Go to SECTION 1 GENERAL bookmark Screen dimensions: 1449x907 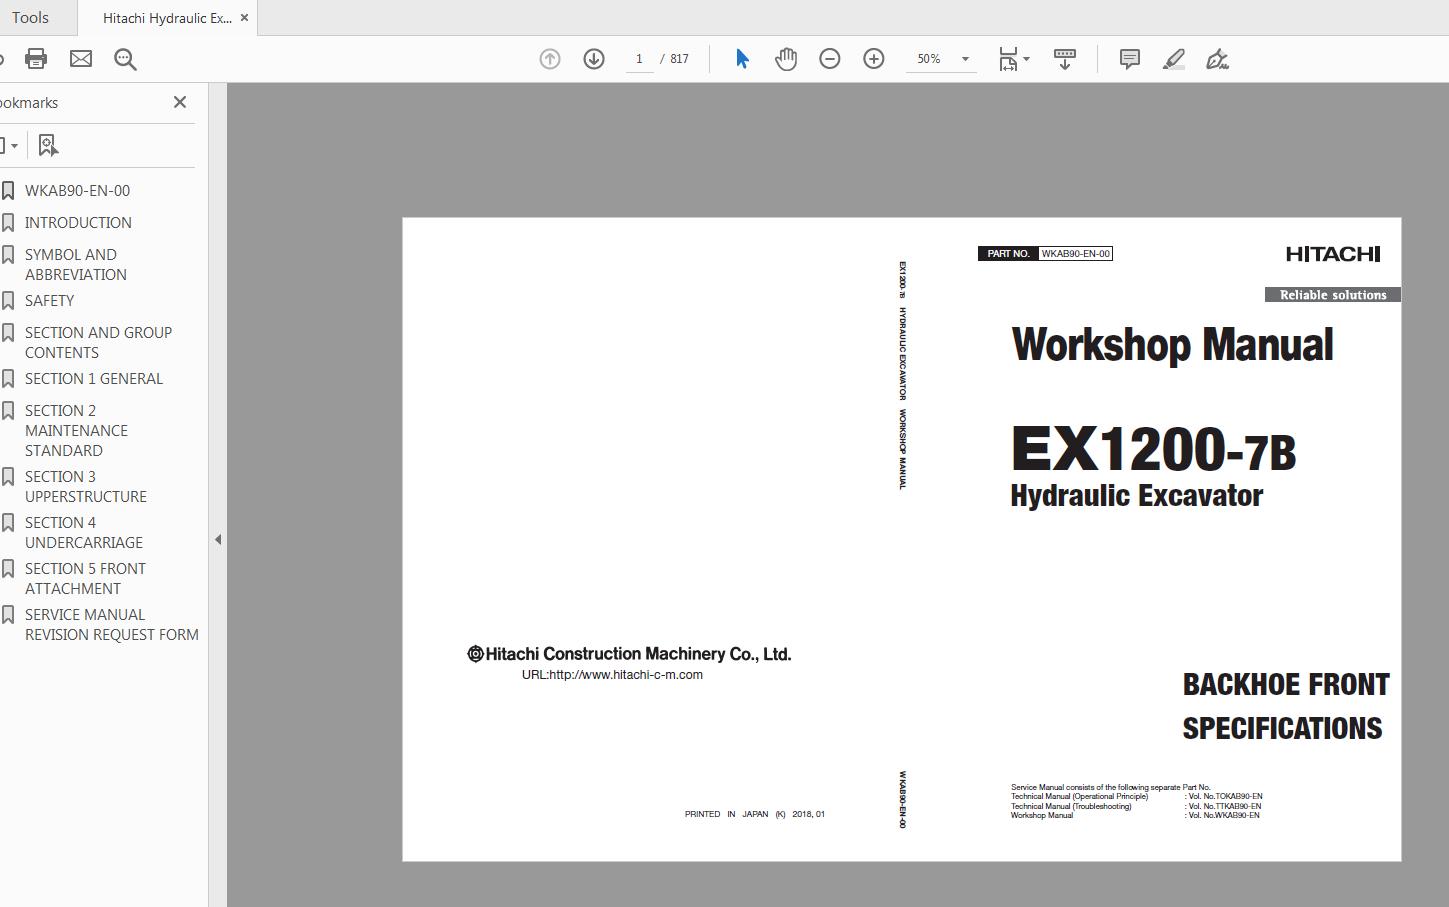point(94,378)
